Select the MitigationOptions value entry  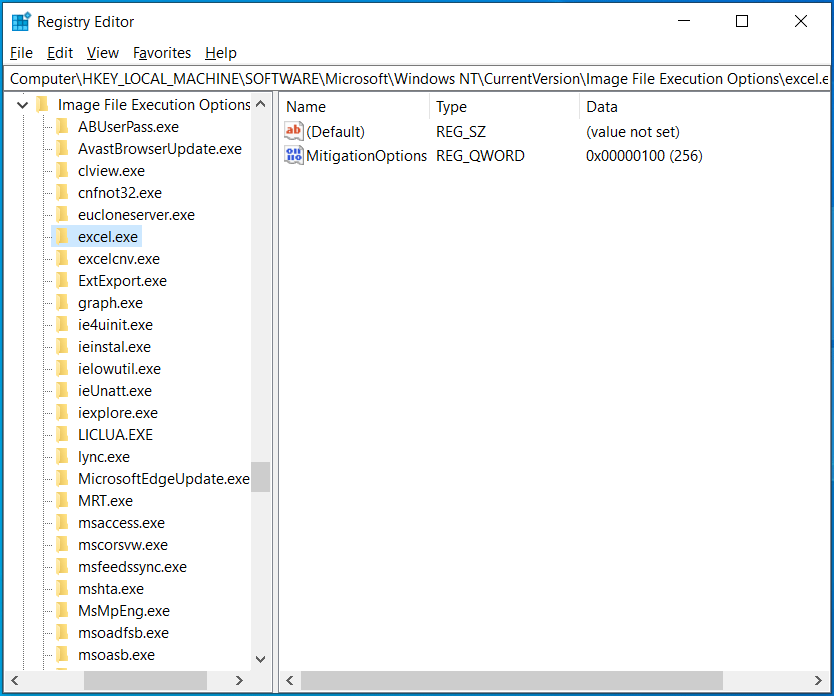366,155
